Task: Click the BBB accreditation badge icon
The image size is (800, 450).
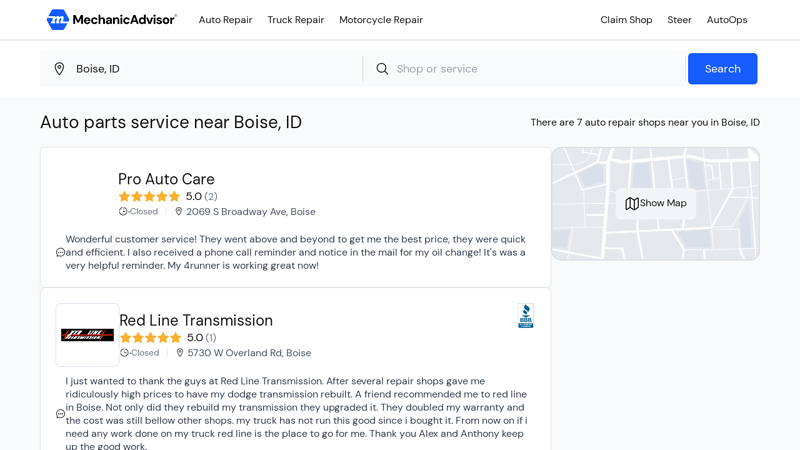Action: tap(525, 316)
